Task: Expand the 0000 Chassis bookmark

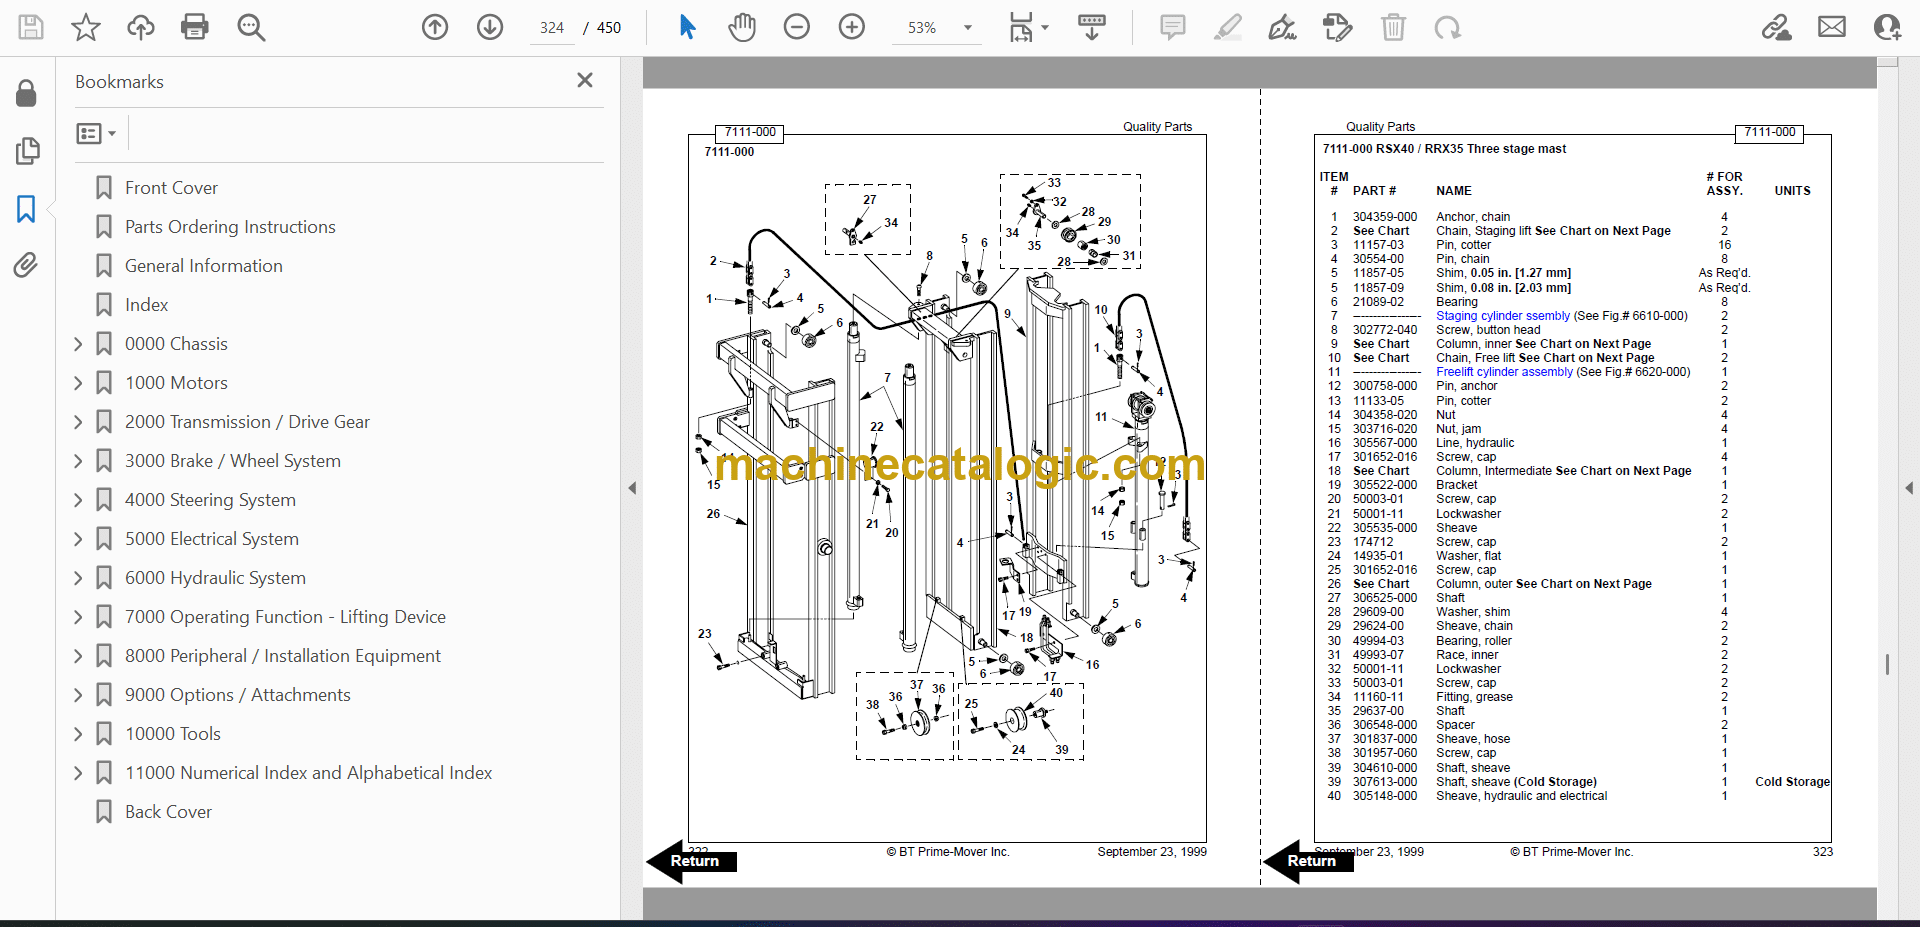Action: 78,344
